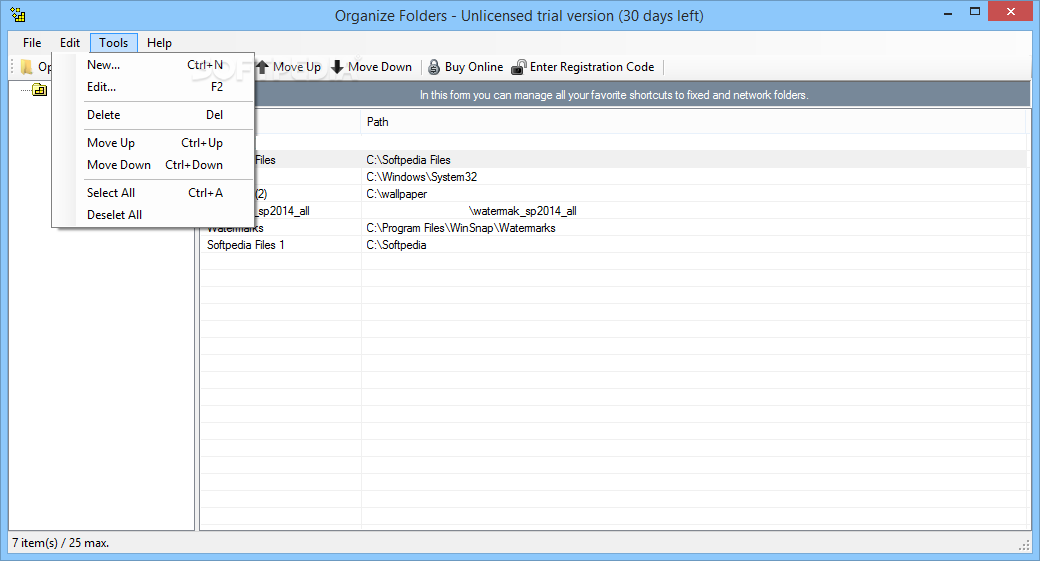Viewport: 1040px width, 561px height.
Task: Select the folder tree node icon
Action: click(x=40, y=90)
